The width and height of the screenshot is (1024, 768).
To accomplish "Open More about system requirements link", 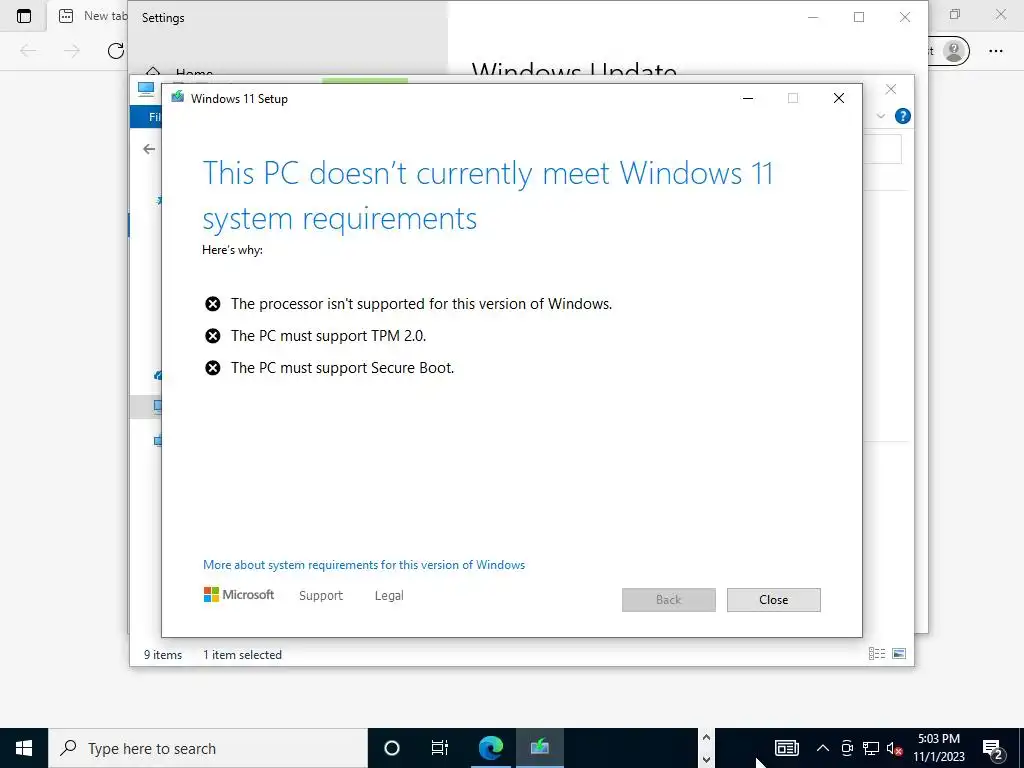I will click(x=364, y=565).
